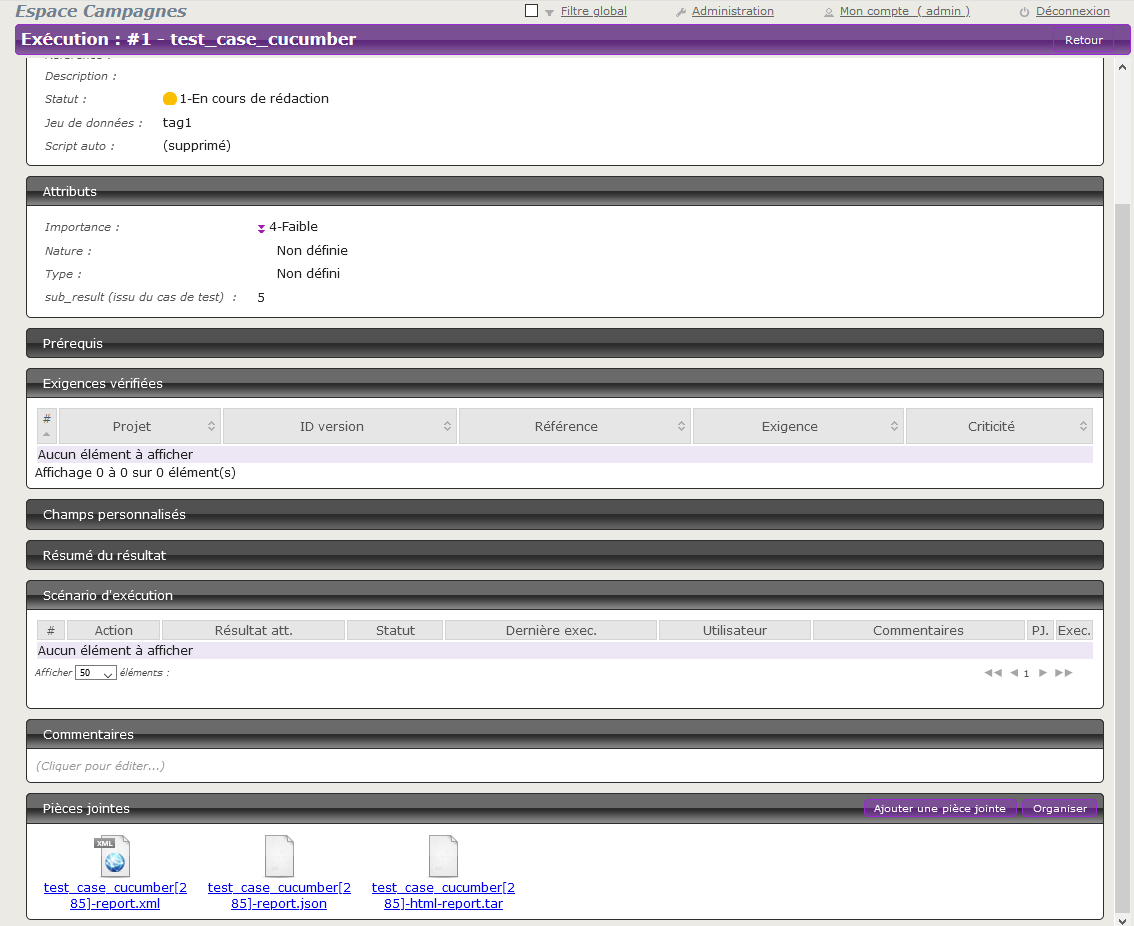This screenshot has width=1134, height=926.
Task: Go to next page of execution steps
Action: click(1043, 673)
